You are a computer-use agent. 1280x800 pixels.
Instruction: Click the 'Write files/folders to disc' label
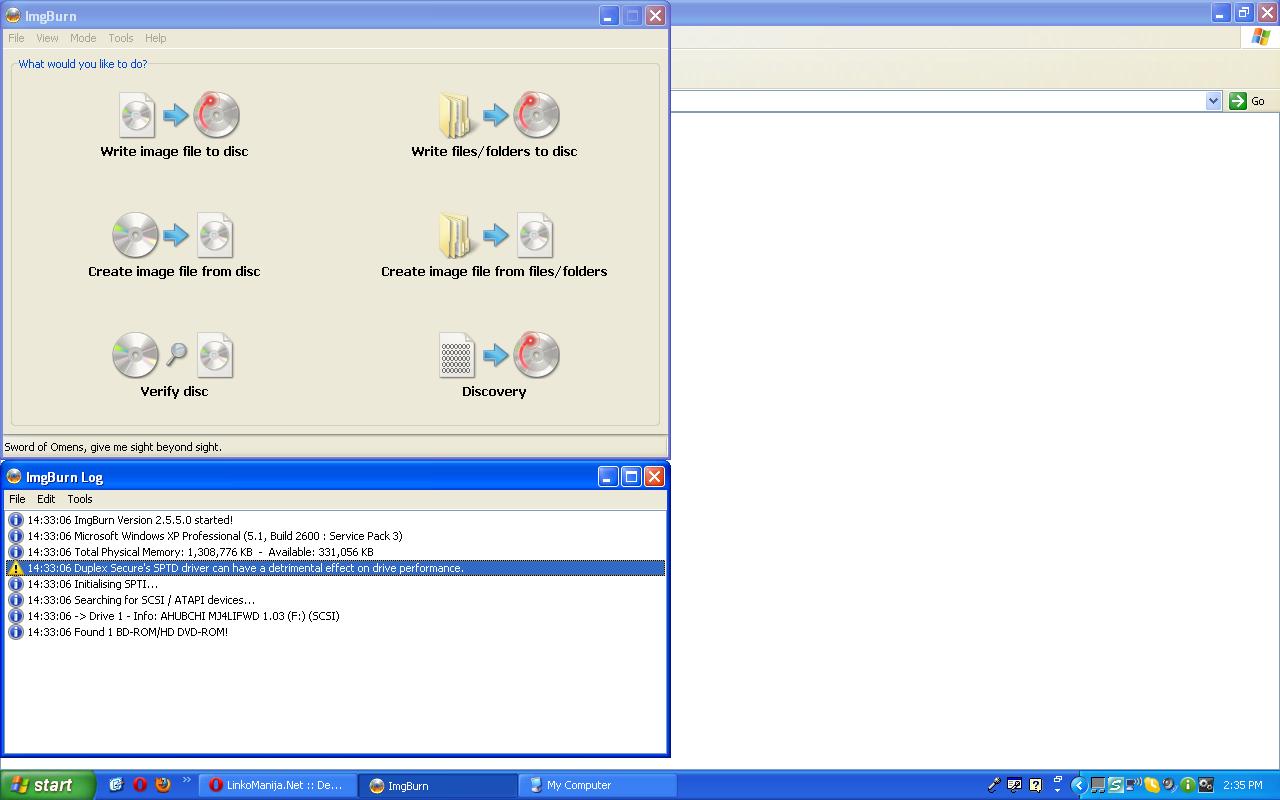point(494,152)
